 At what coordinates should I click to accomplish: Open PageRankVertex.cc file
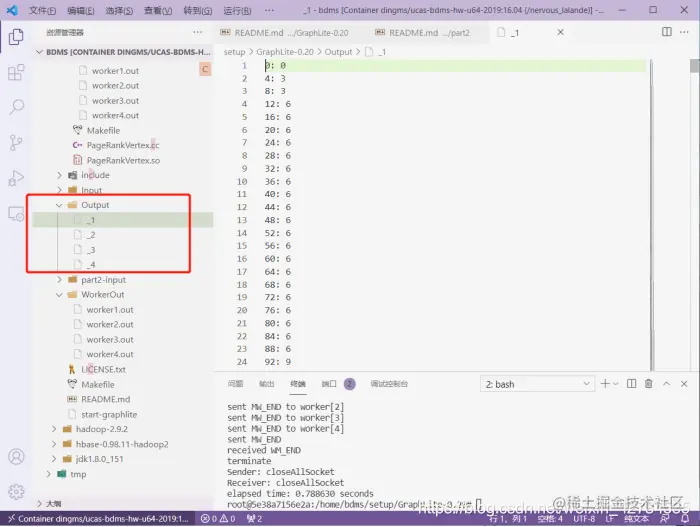click(x=122, y=145)
